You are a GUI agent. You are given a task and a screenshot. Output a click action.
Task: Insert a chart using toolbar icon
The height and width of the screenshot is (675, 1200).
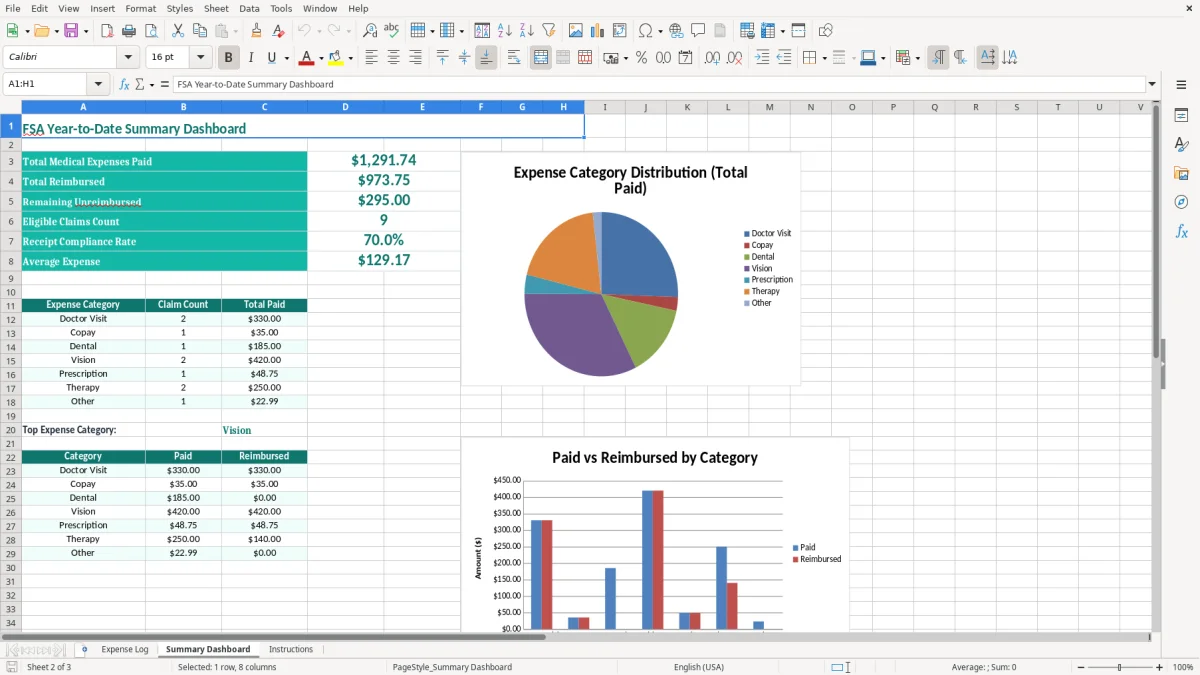tap(598, 31)
